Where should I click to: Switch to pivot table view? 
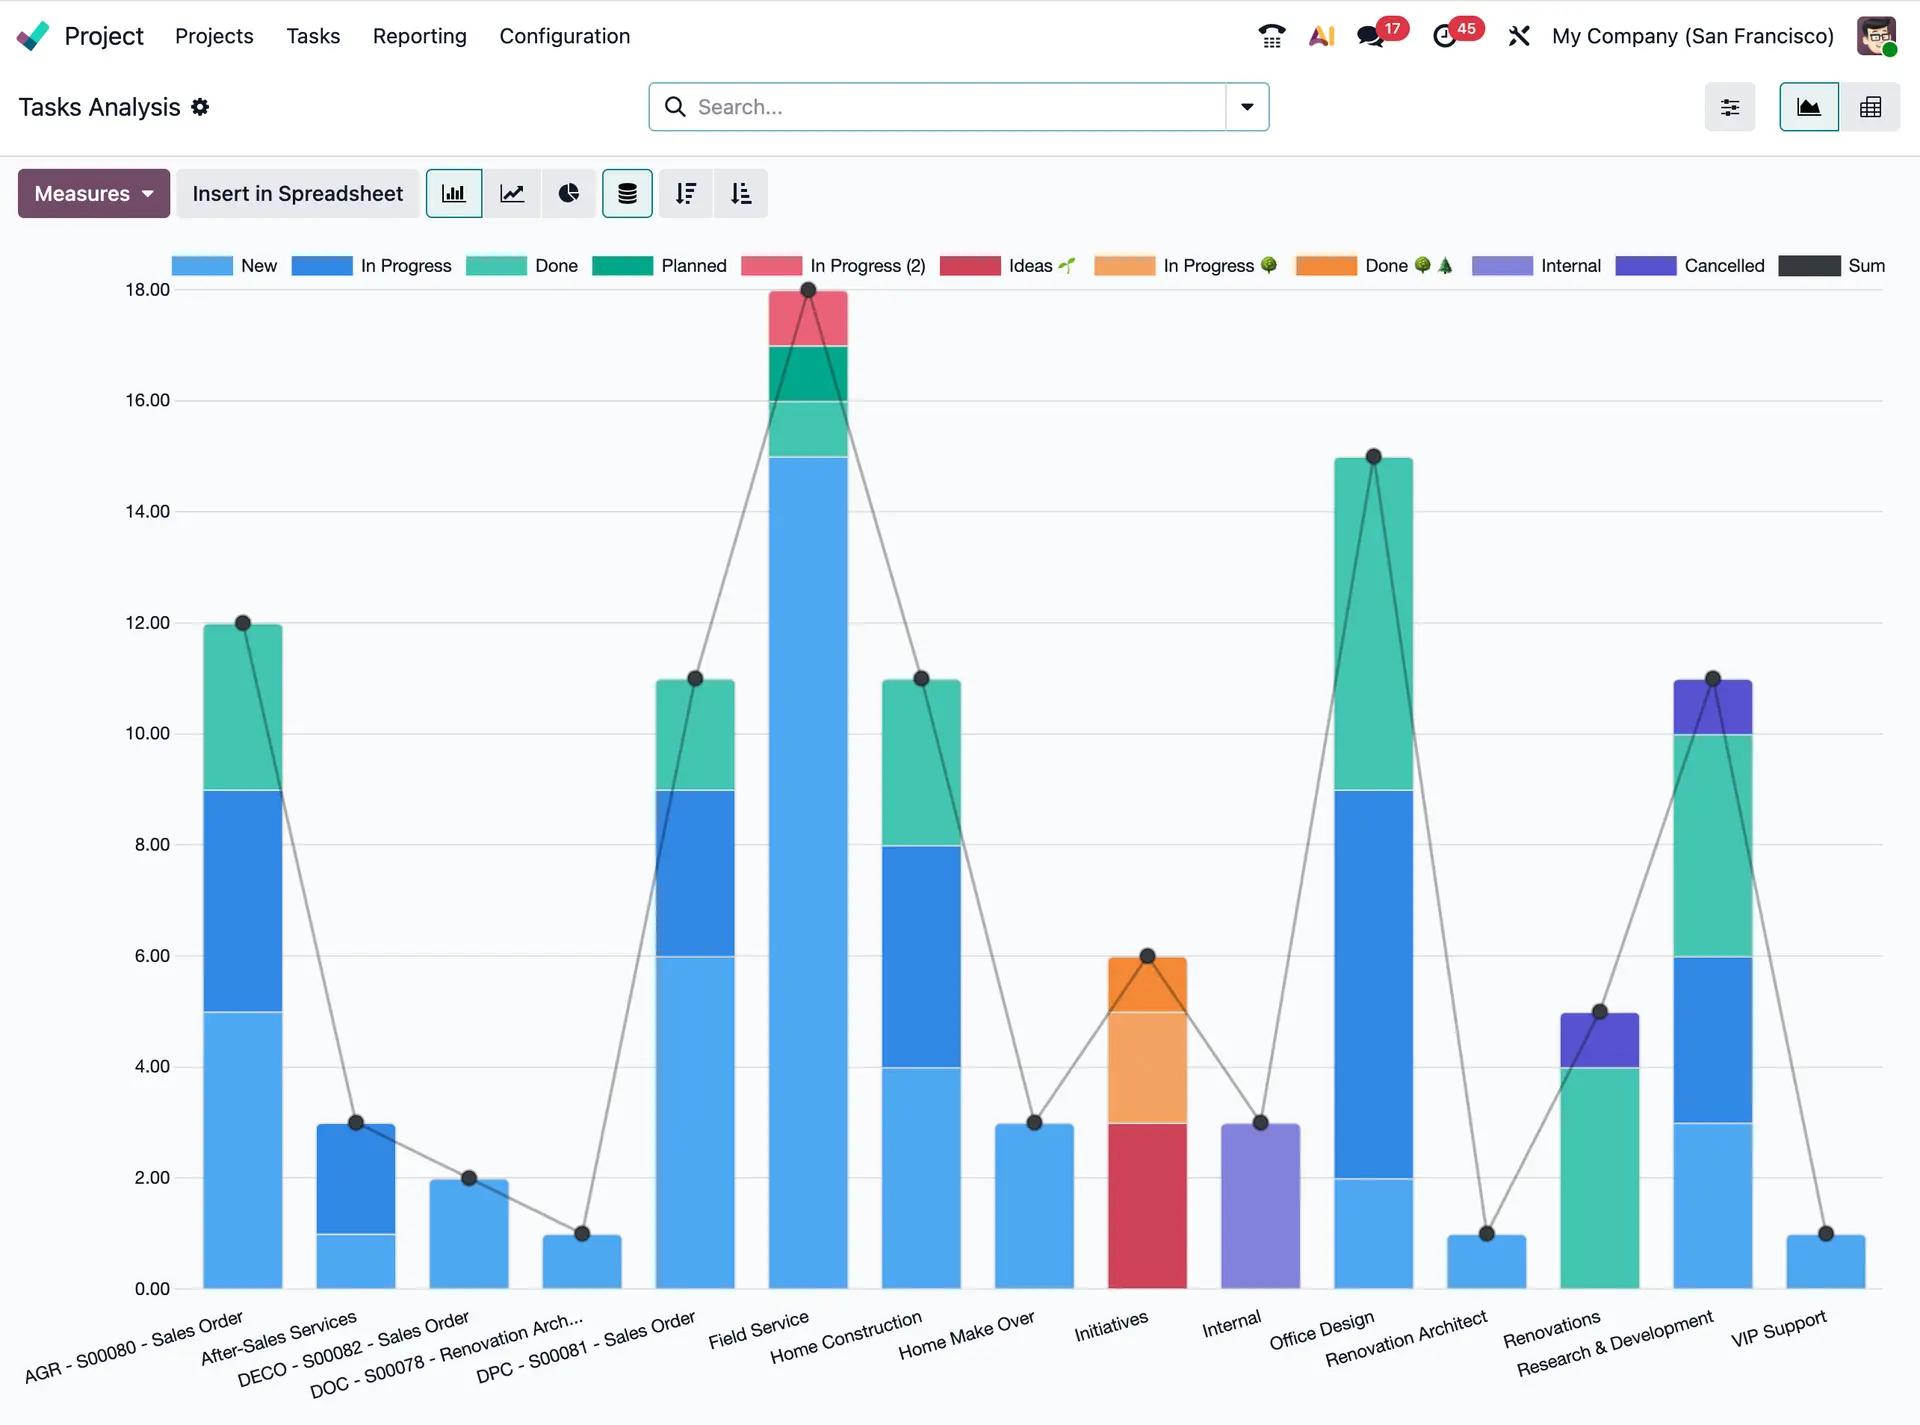[1870, 107]
